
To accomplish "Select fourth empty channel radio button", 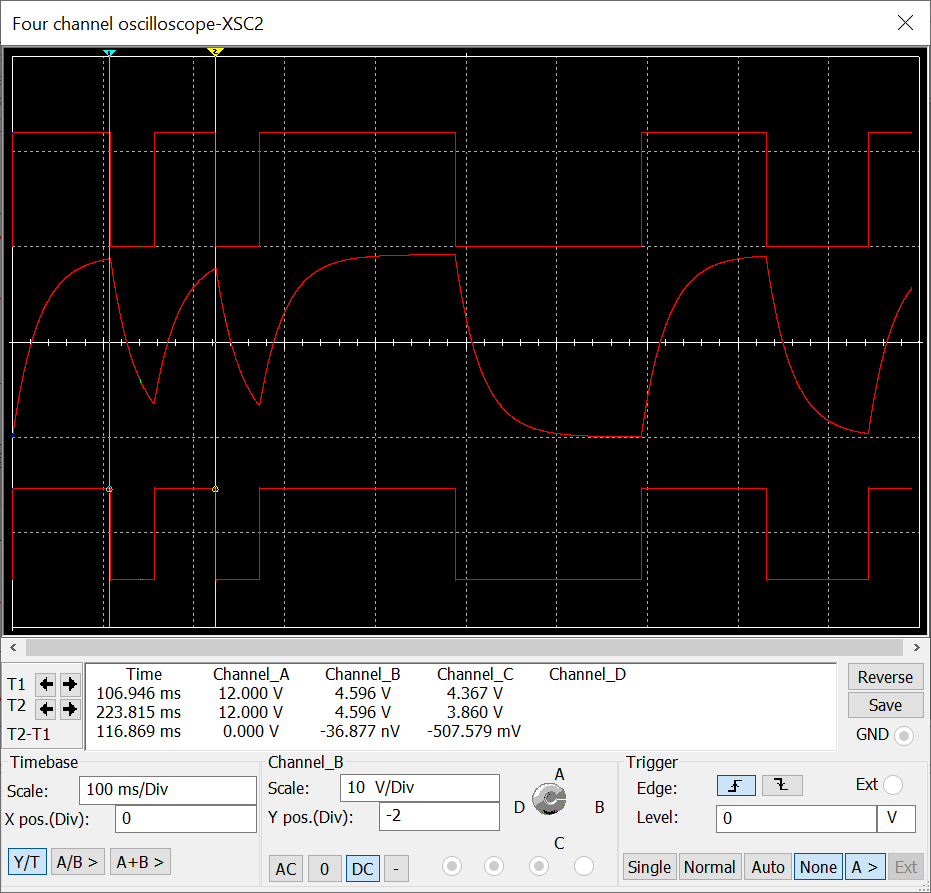I will pyautogui.click(x=584, y=866).
